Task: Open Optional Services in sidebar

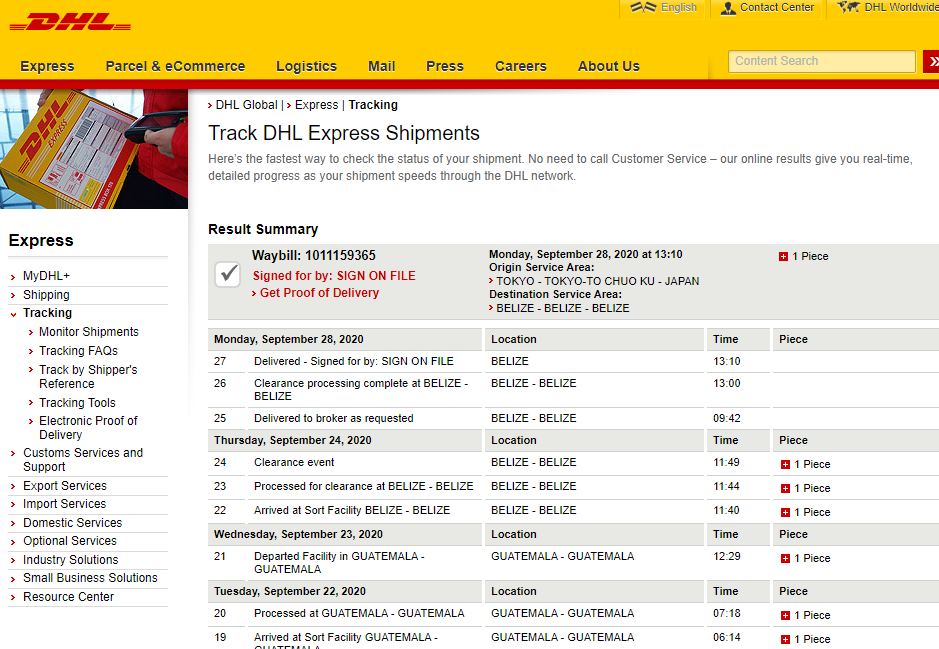Action: pyautogui.click(x=69, y=541)
